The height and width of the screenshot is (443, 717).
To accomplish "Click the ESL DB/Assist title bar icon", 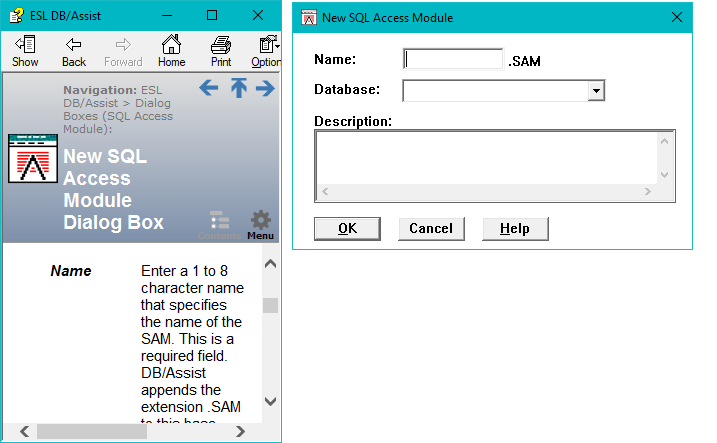I will (x=16, y=16).
